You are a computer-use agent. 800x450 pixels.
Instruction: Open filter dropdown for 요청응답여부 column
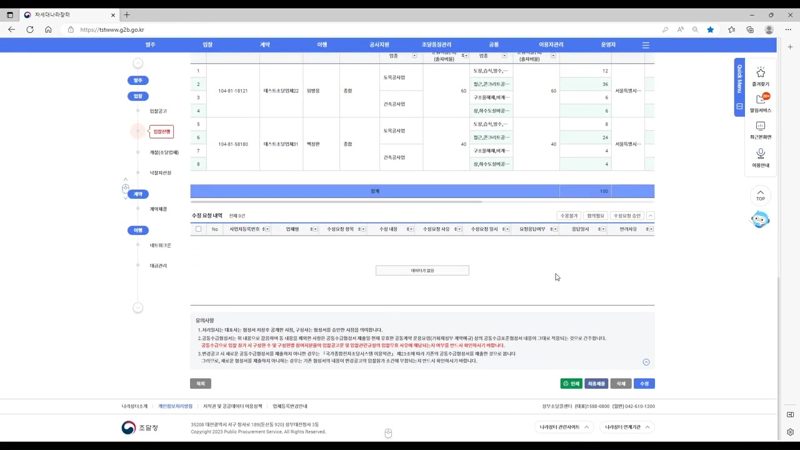(x=554, y=229)
